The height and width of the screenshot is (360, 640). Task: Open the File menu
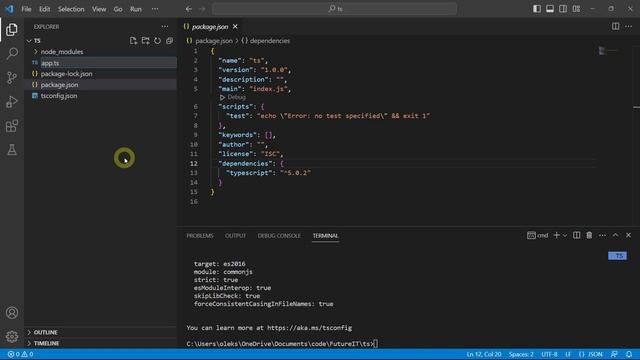pyautogui.click(x=26, y=9)
